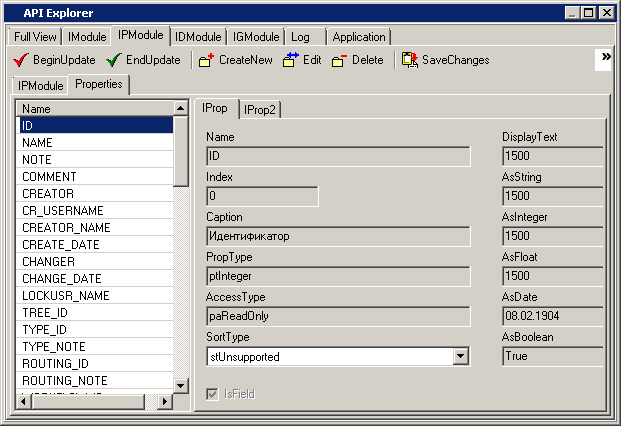Open the SortType dropdown
621x426 pixels.
460,356
